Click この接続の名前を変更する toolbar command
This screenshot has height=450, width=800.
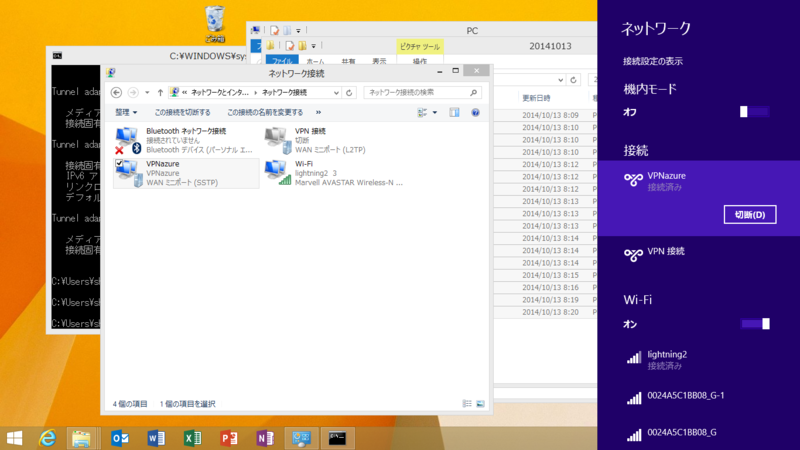coord(265,112)
